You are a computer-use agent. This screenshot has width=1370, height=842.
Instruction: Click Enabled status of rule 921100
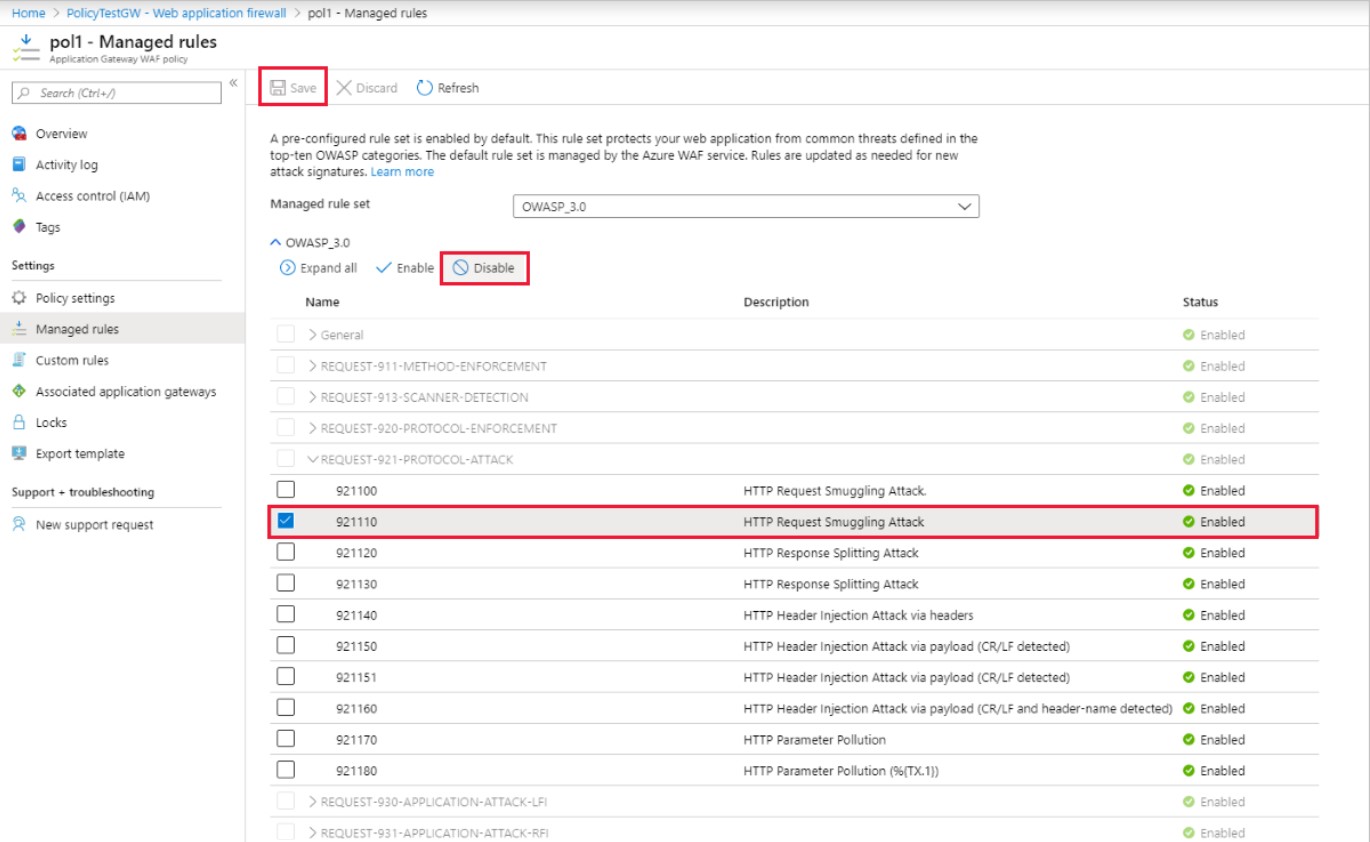pyautogui.click(x=1214, y=490)
